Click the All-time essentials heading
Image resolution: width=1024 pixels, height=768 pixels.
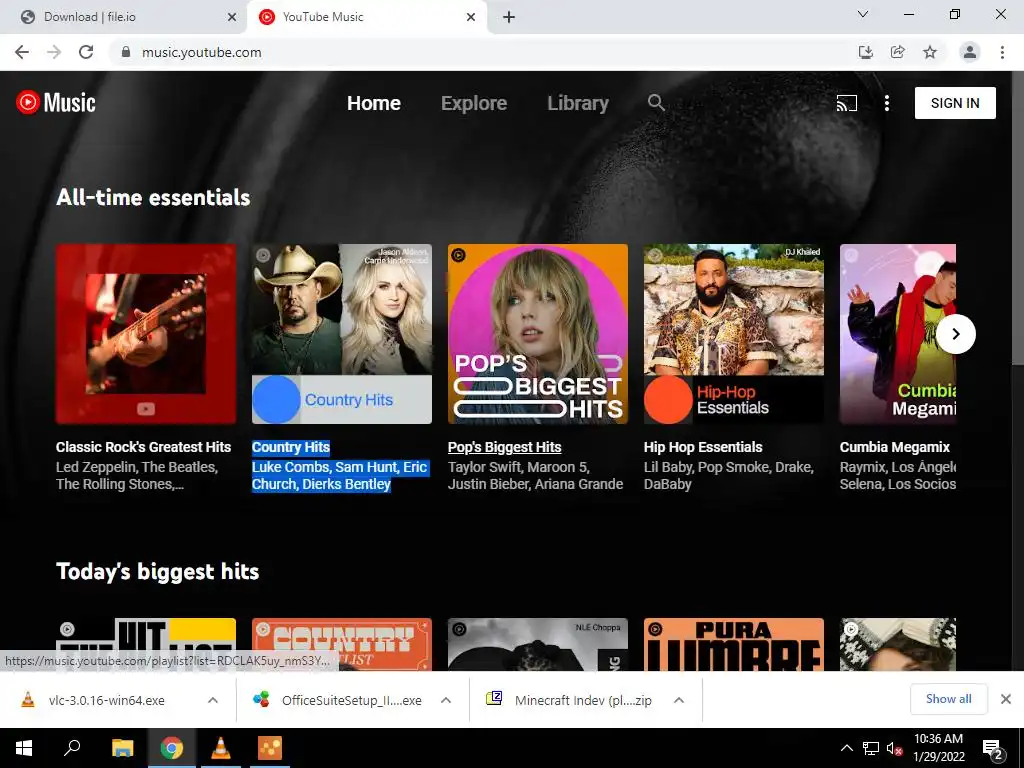pos(153,197)
